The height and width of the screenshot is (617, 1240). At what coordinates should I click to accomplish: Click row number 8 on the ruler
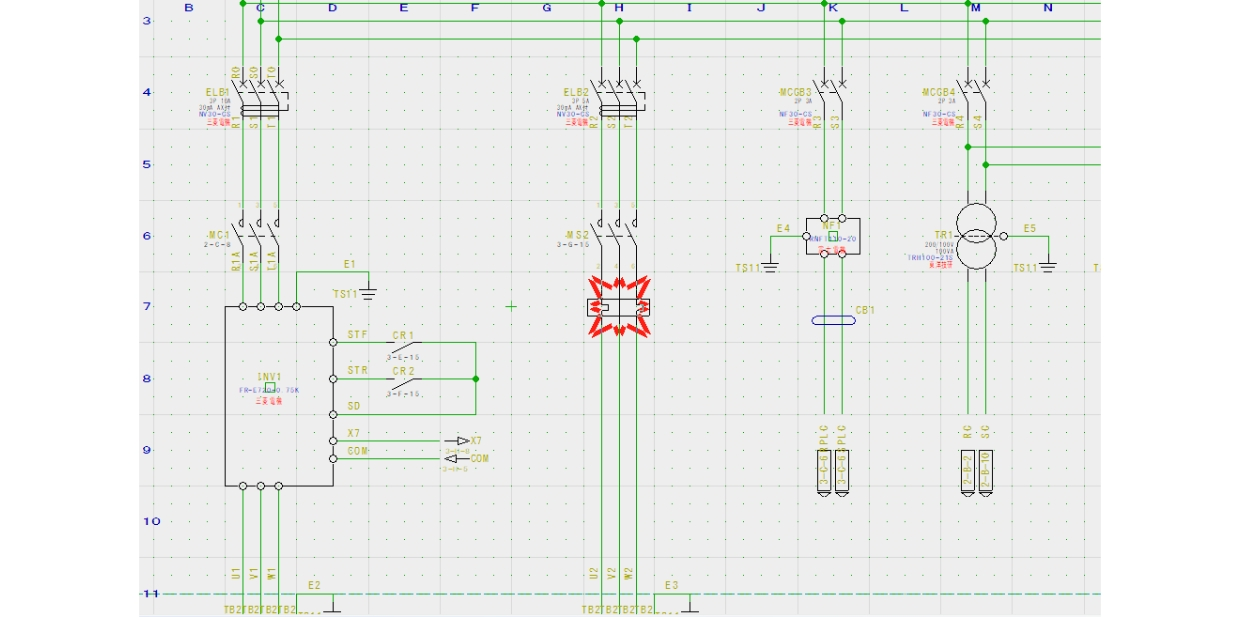point(147,378)
